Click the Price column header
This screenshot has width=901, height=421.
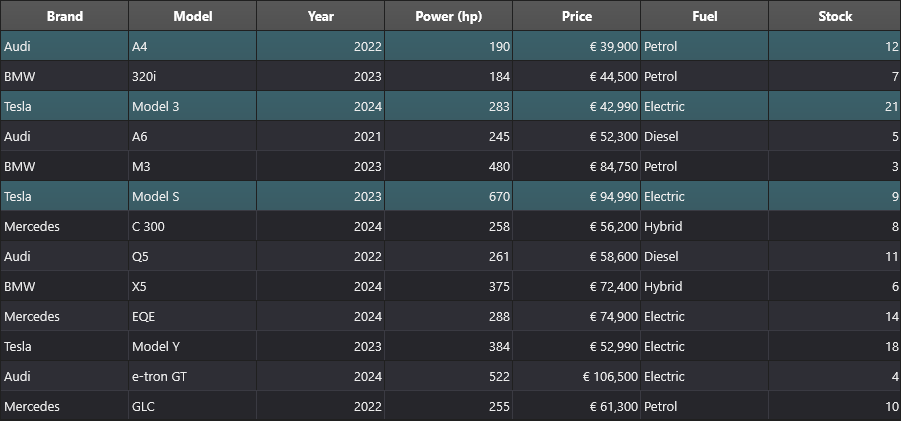pyautogui.click(x=576, y=16)
